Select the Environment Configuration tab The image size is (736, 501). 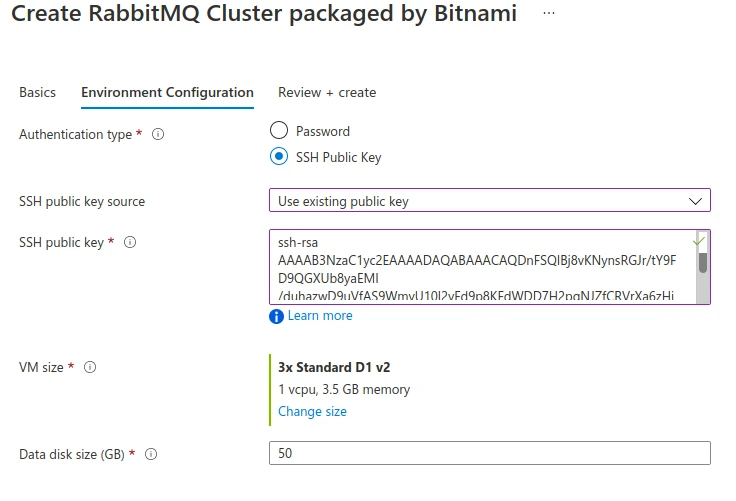(167, 92)
